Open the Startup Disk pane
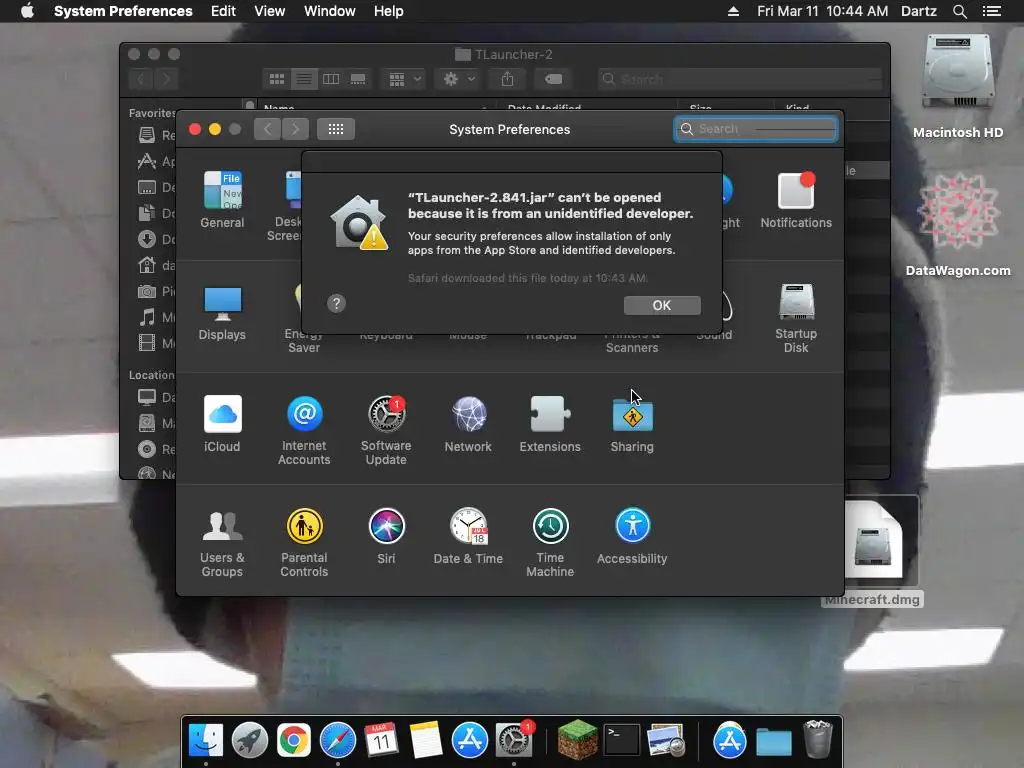 [x=795, y=318]
